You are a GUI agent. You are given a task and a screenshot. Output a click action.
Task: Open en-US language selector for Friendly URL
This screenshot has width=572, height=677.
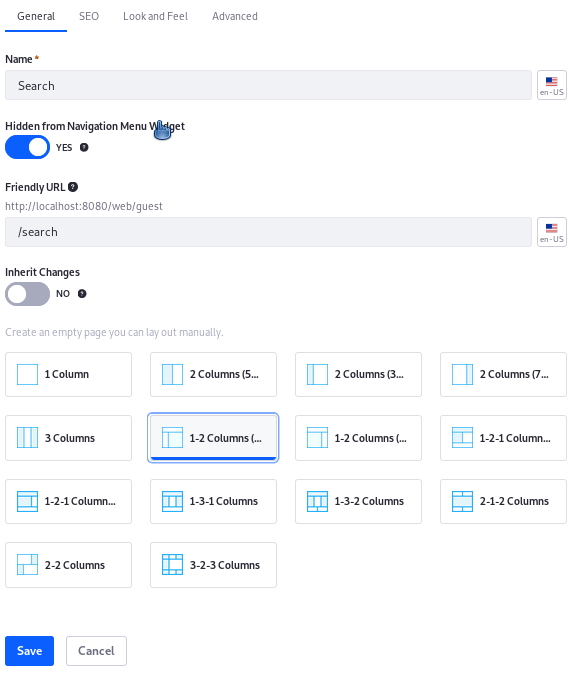(x=552, y=232)
